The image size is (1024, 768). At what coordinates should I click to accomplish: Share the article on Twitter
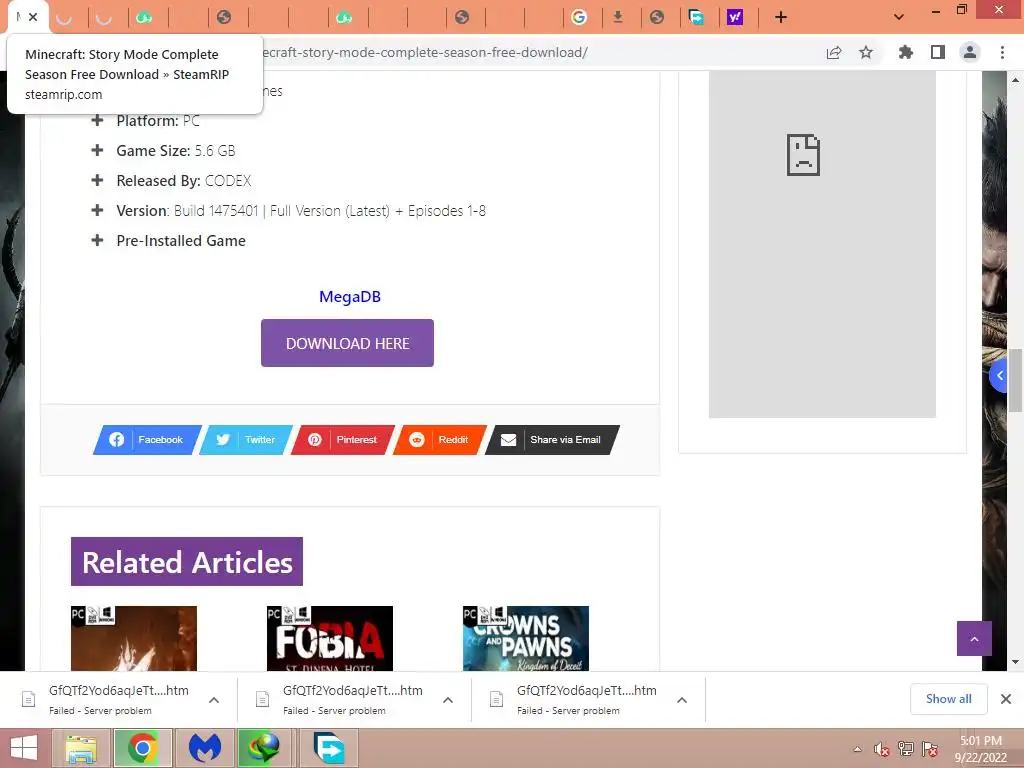click(246, 440)
